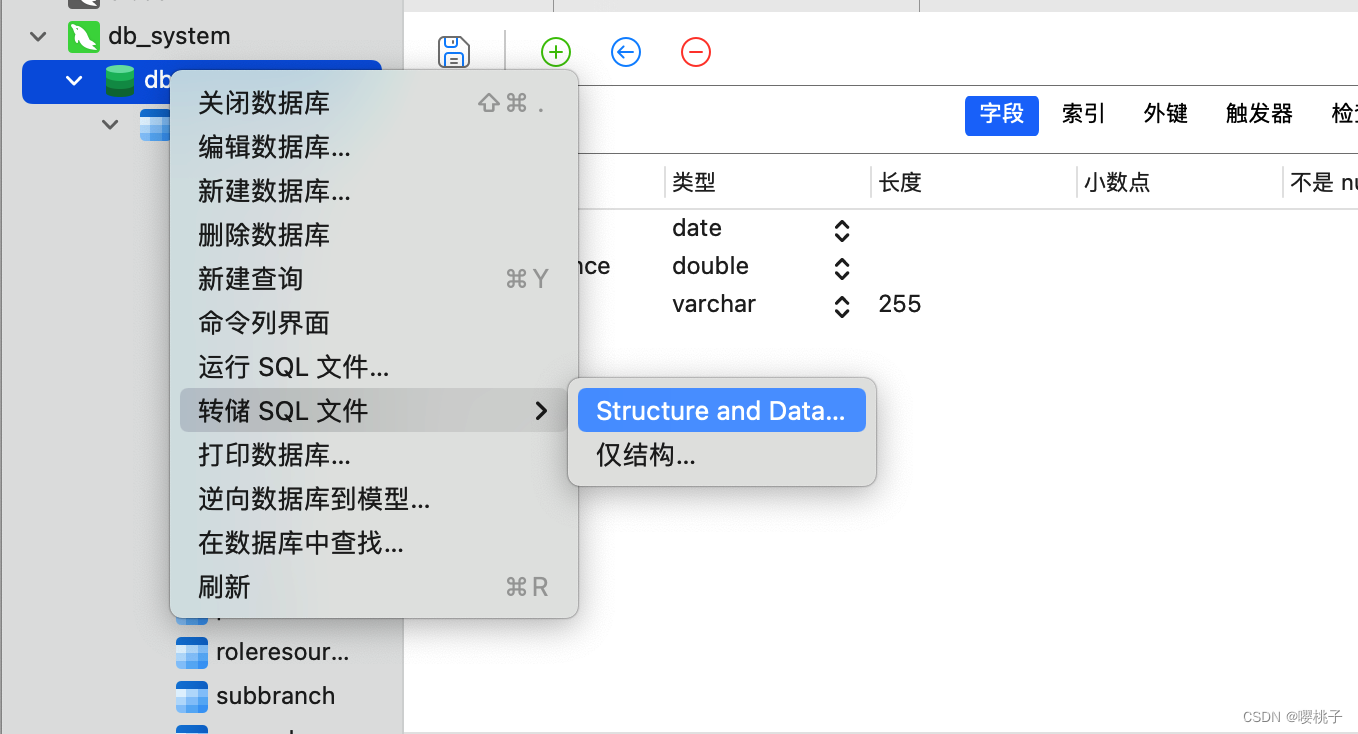Select the roleresour... table in tree
The height and width of the screenshot is (734, 1358).
click(283, 653)
